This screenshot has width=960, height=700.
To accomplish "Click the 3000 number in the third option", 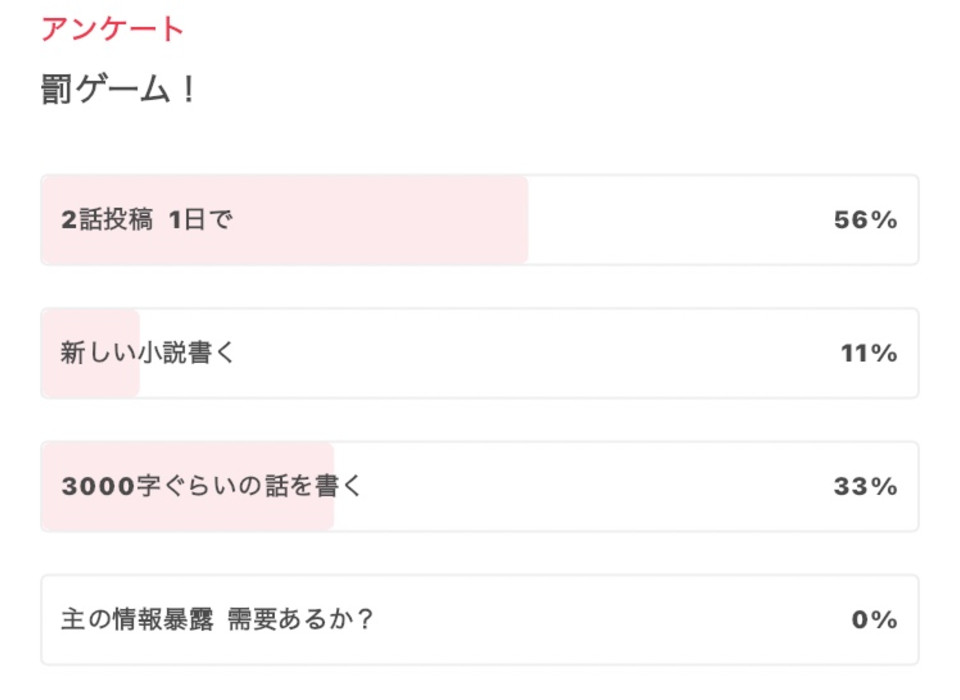I will (97, 487).
